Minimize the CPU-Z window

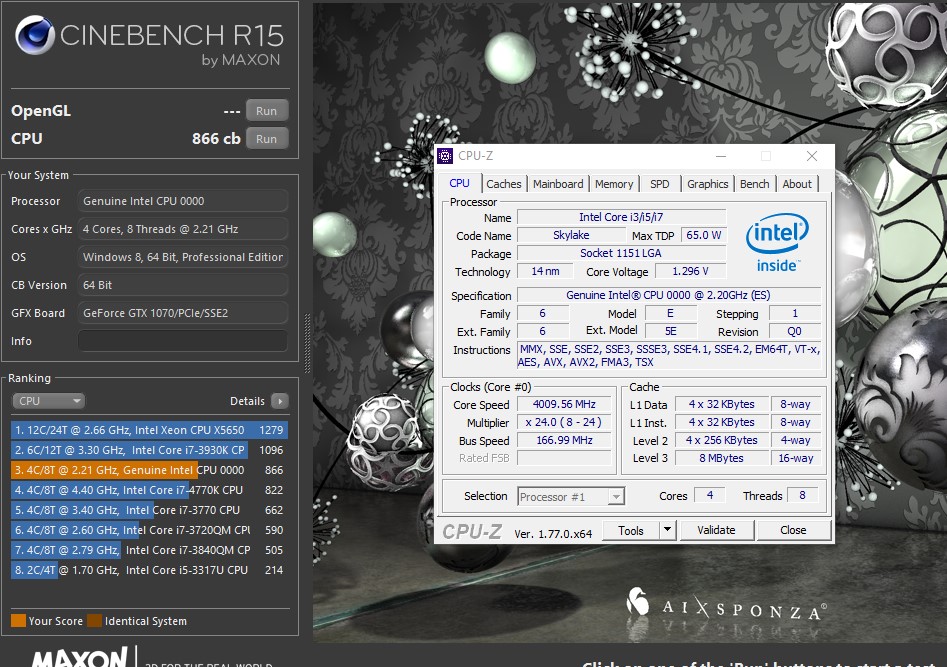point(721,156)
